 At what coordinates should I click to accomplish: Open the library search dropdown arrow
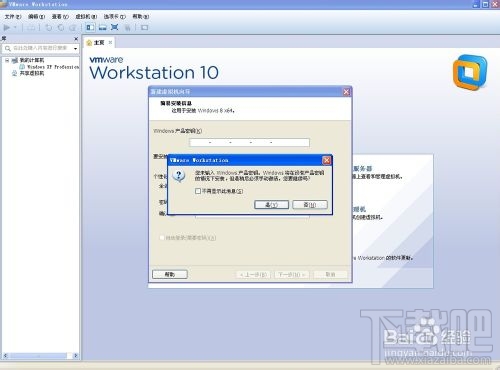point(76,49)
